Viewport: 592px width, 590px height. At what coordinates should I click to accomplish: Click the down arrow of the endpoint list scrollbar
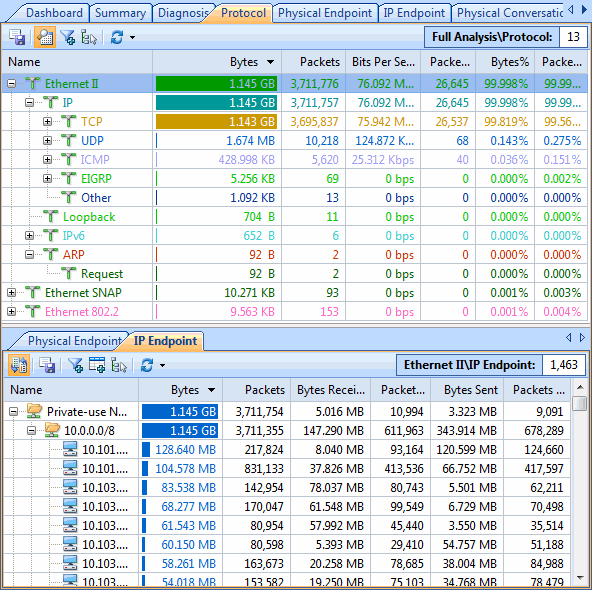click(580, 578)
